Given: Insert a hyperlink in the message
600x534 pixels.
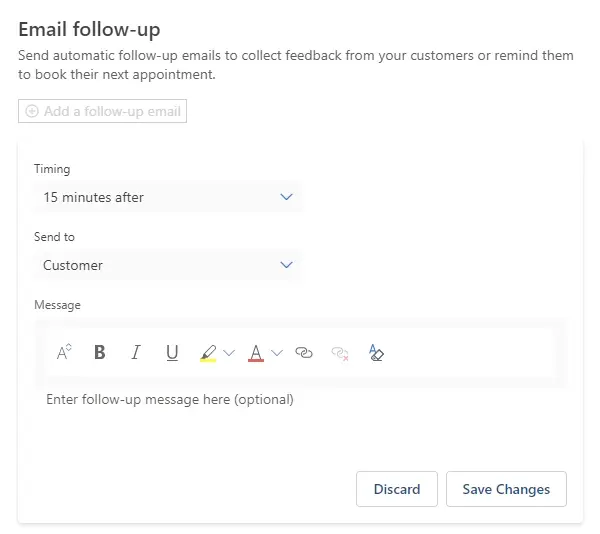Looking at the screenshot, I should click(x=305, y=352).
